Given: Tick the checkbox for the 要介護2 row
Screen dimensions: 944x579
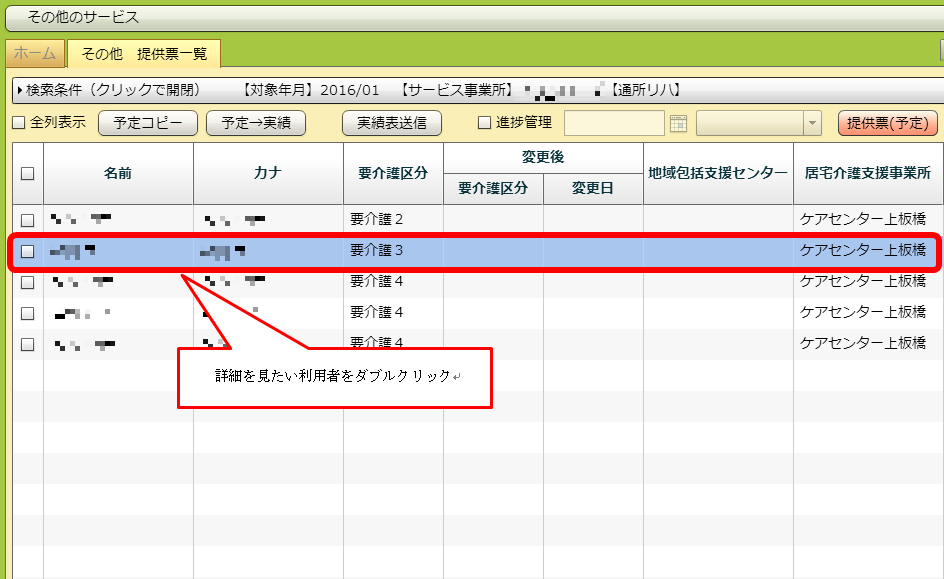Looking at the screenshot, I should pyautogui.click(x=28, y=220).
